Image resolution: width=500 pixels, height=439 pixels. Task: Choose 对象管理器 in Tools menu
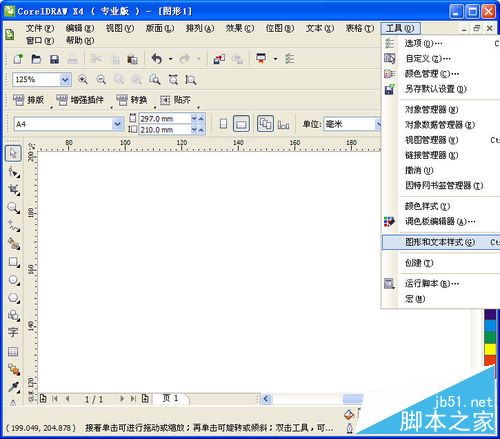[441, 109]
